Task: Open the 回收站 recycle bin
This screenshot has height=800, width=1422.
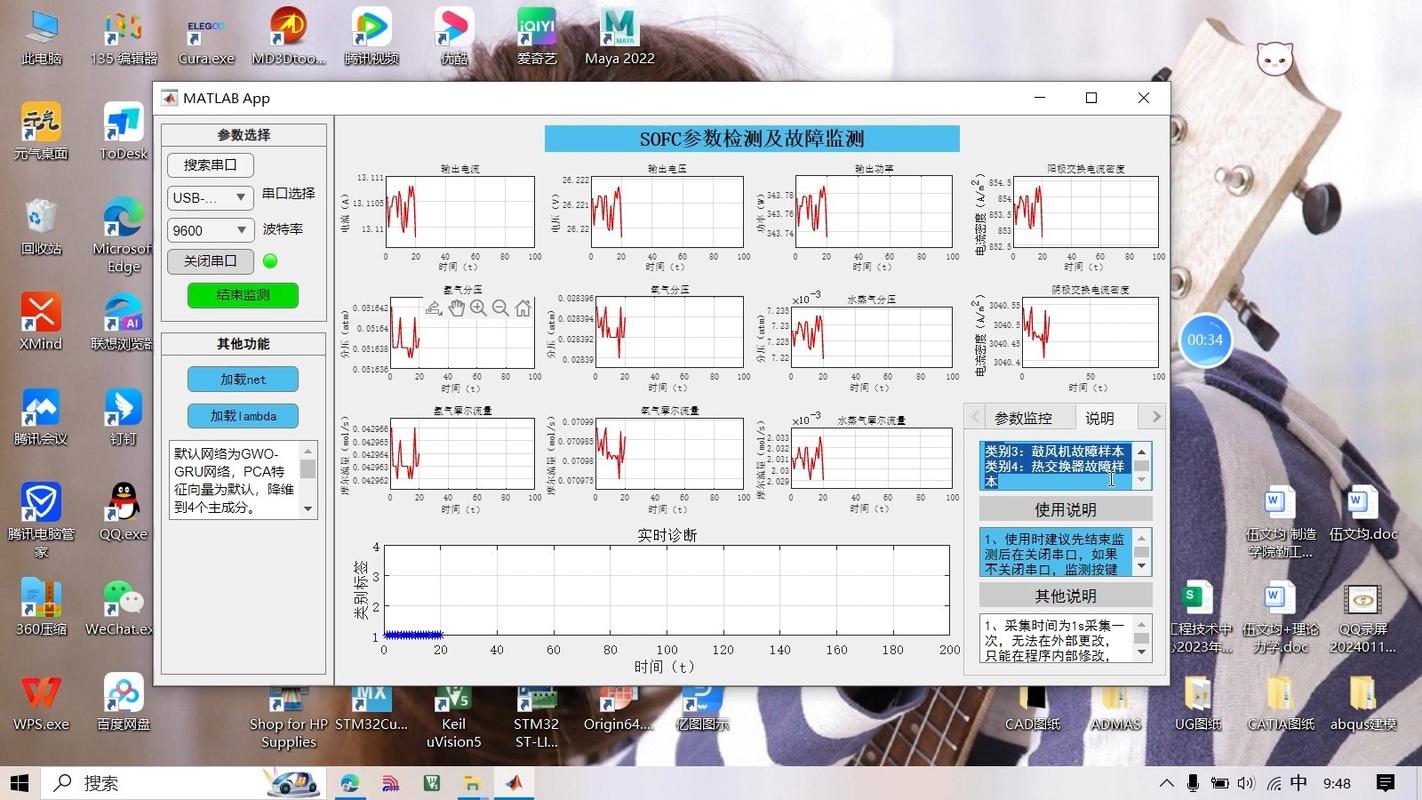Action: [x=41, y=228]
